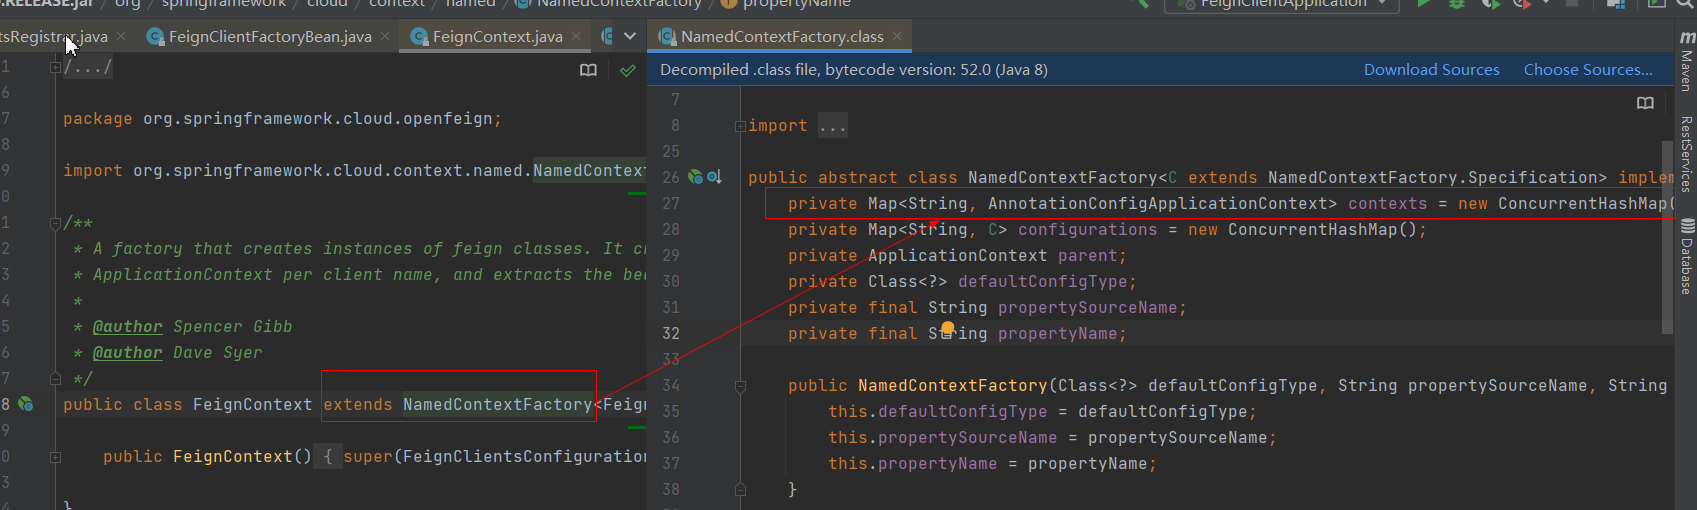Viewport: 1697px width, 510px height.
Task: Click the yellow intention lightbulb on line 32
Action: pyautogui.click(x=948, y=328)
